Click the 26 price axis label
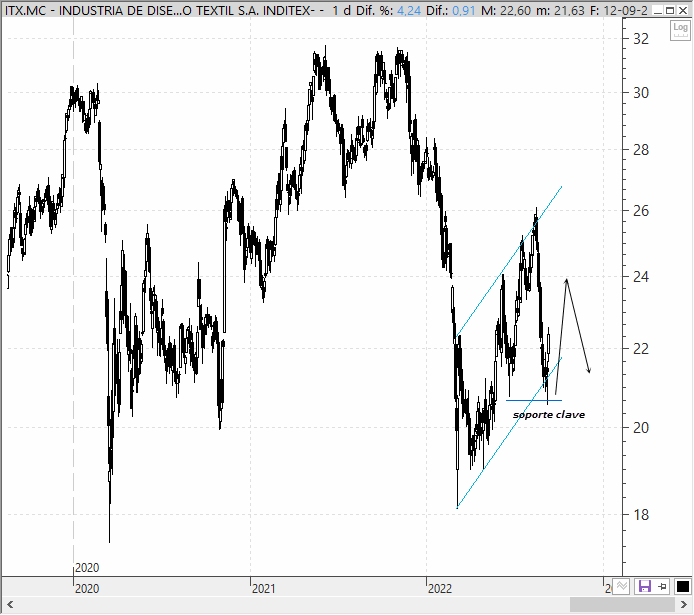Image resolution: width=694 pixels, height=615 pixels. pyautogui.click(x=641, y=211)
